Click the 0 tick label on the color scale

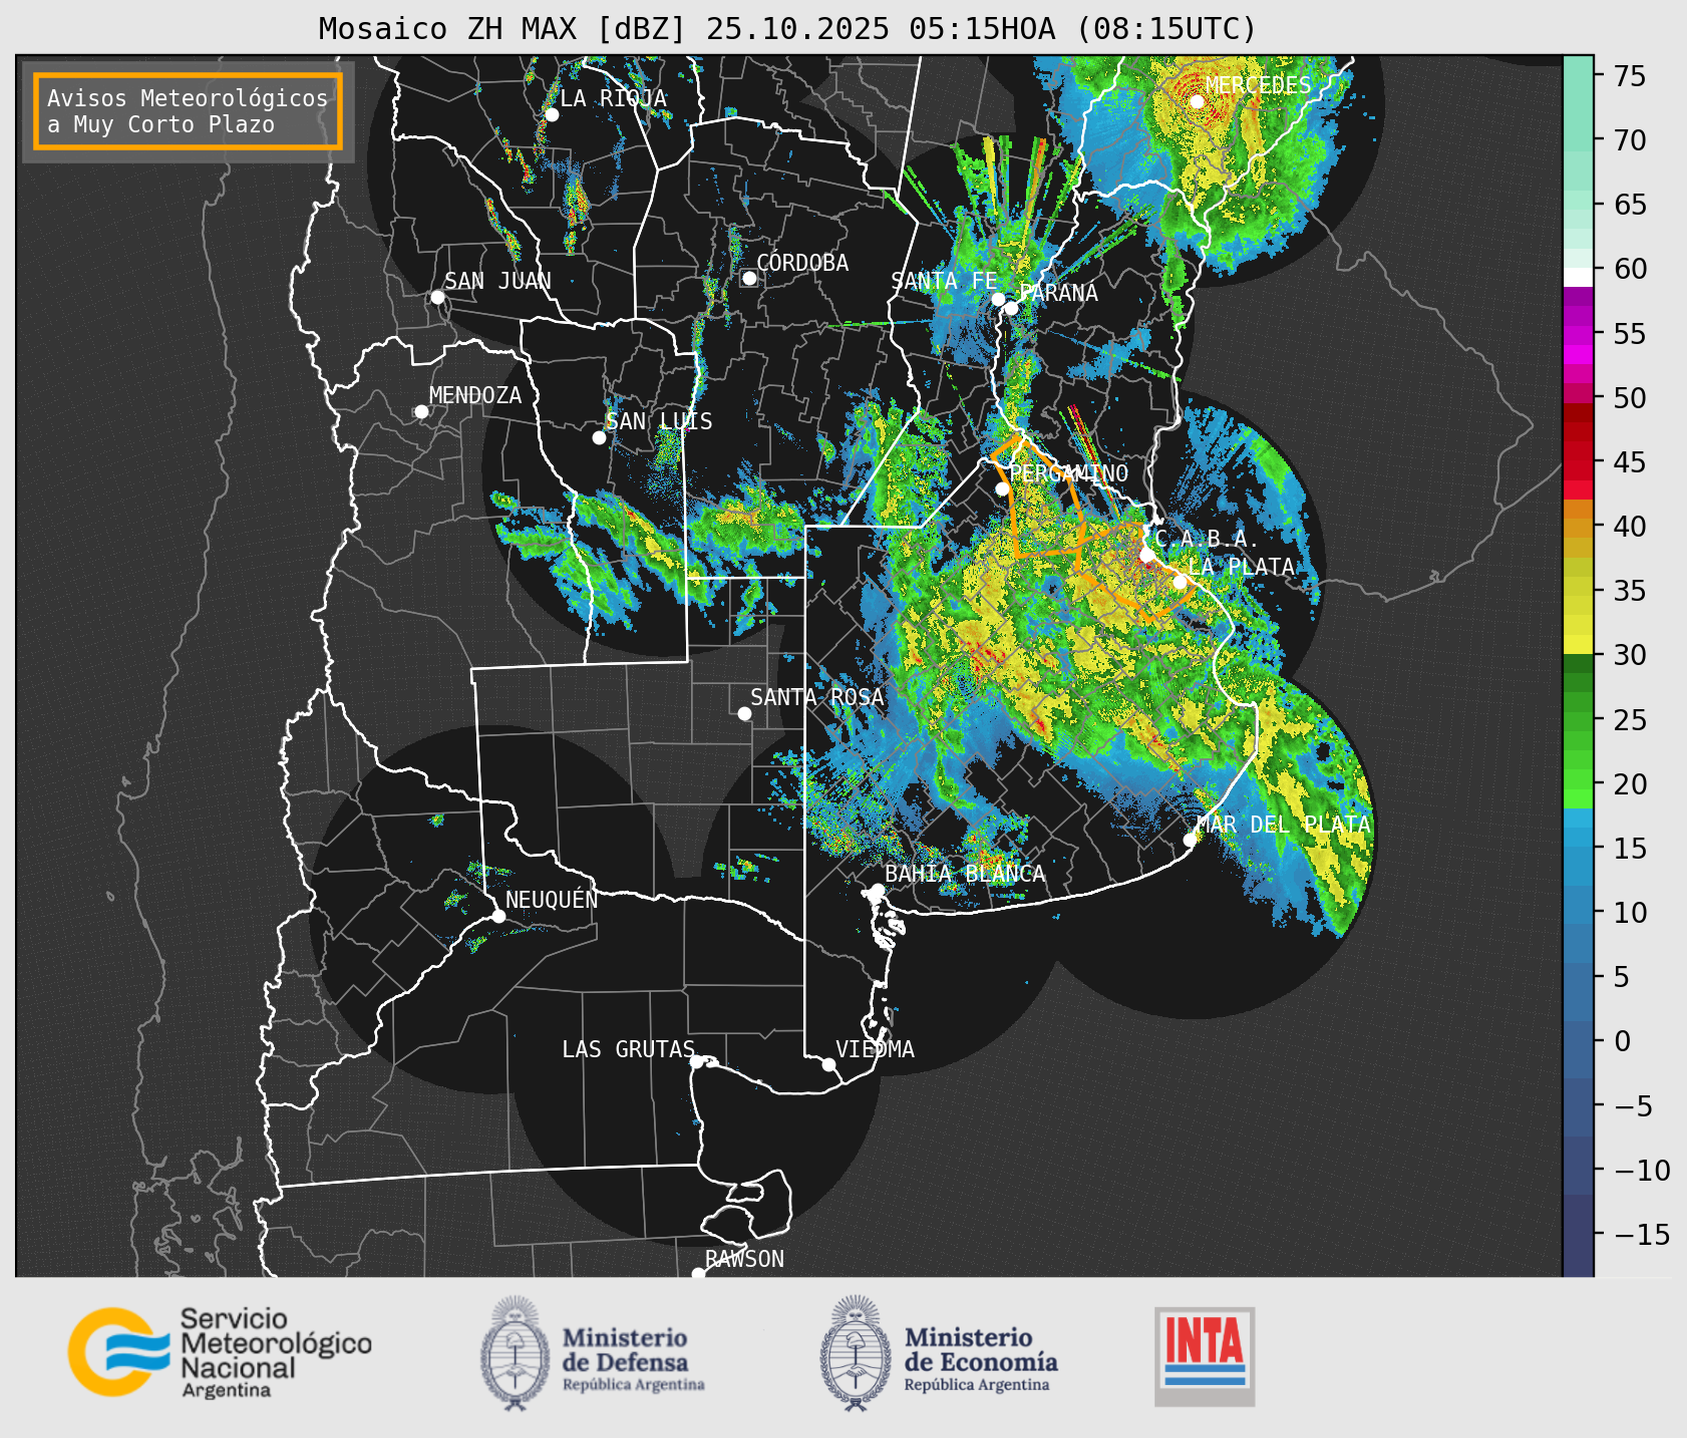pos(1621,1041)
